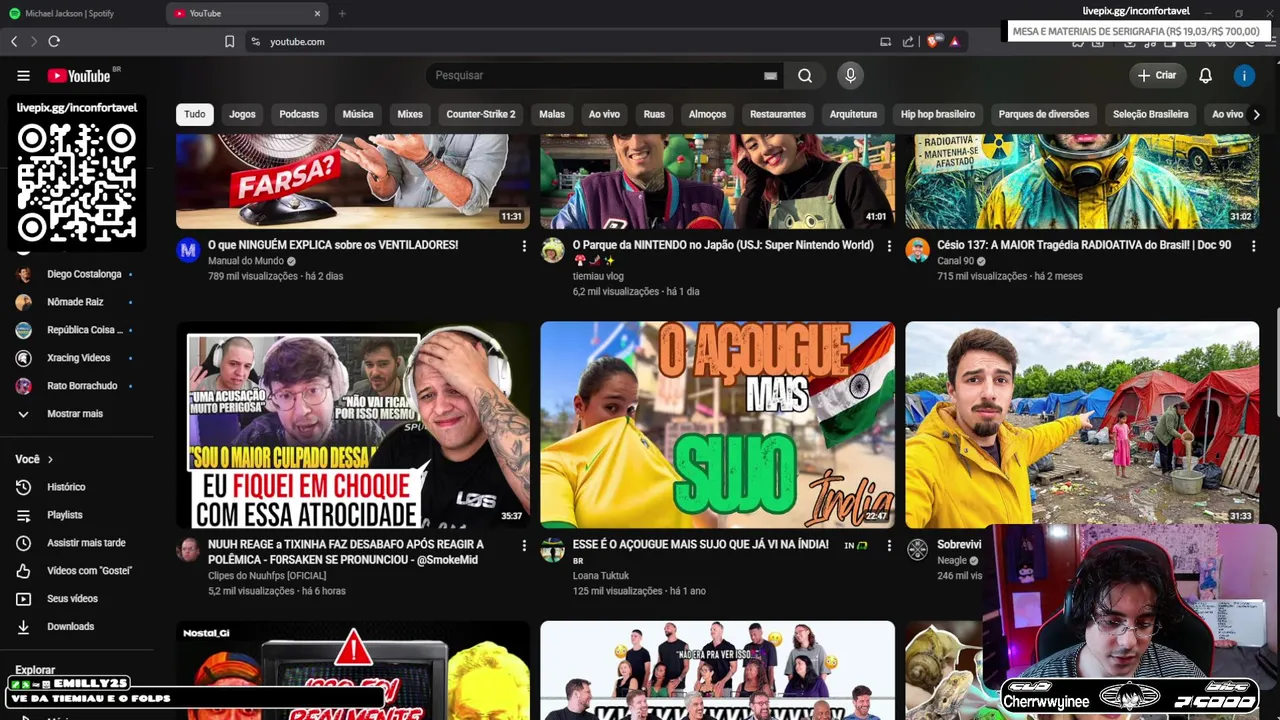The width and height of the screenshot is (1280, 720).
Task: Open site settings icon beside URL
Action: [x=255, y=41]
